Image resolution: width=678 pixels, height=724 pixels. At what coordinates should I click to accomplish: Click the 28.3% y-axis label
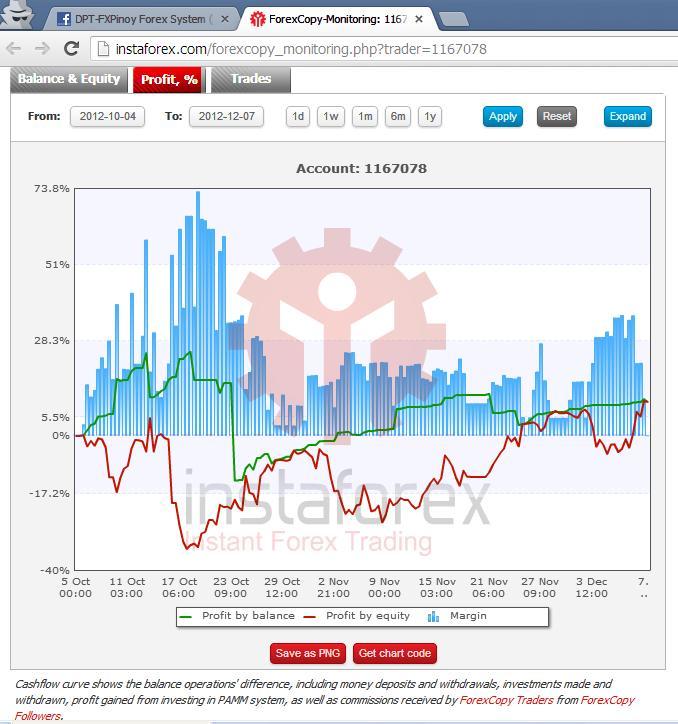[x=51, y=341]
